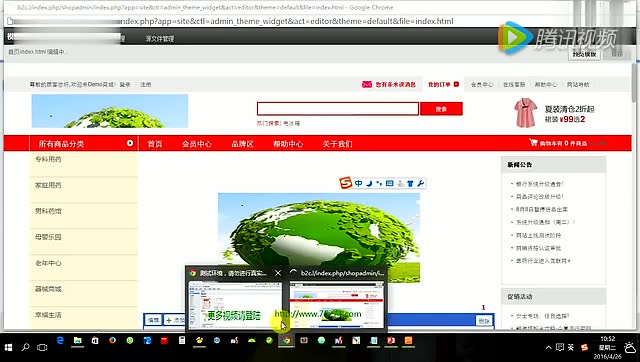640x362 pixels.
Task: Toggle half-moon width on Sogou toolbar
Action: click(x=369, y=183)
